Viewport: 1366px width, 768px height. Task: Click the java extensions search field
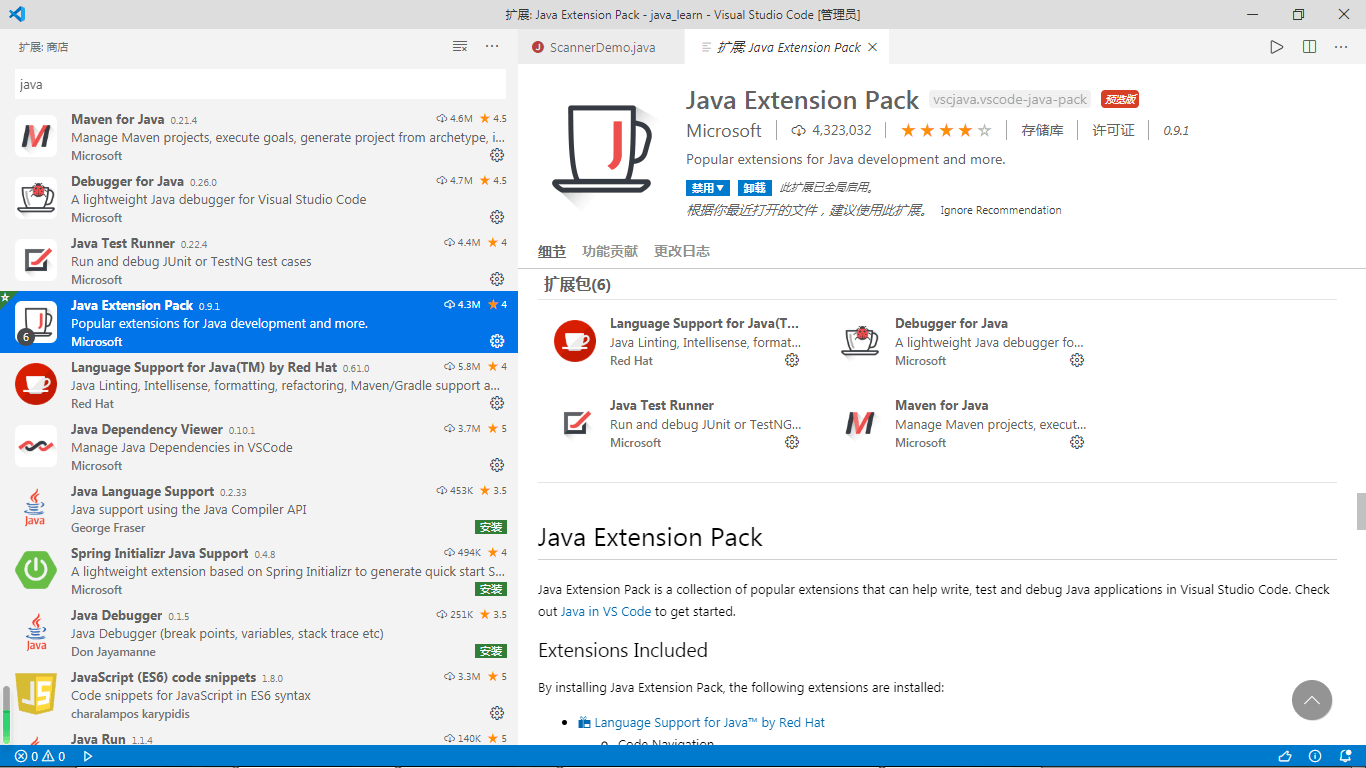tap(260, 85)
